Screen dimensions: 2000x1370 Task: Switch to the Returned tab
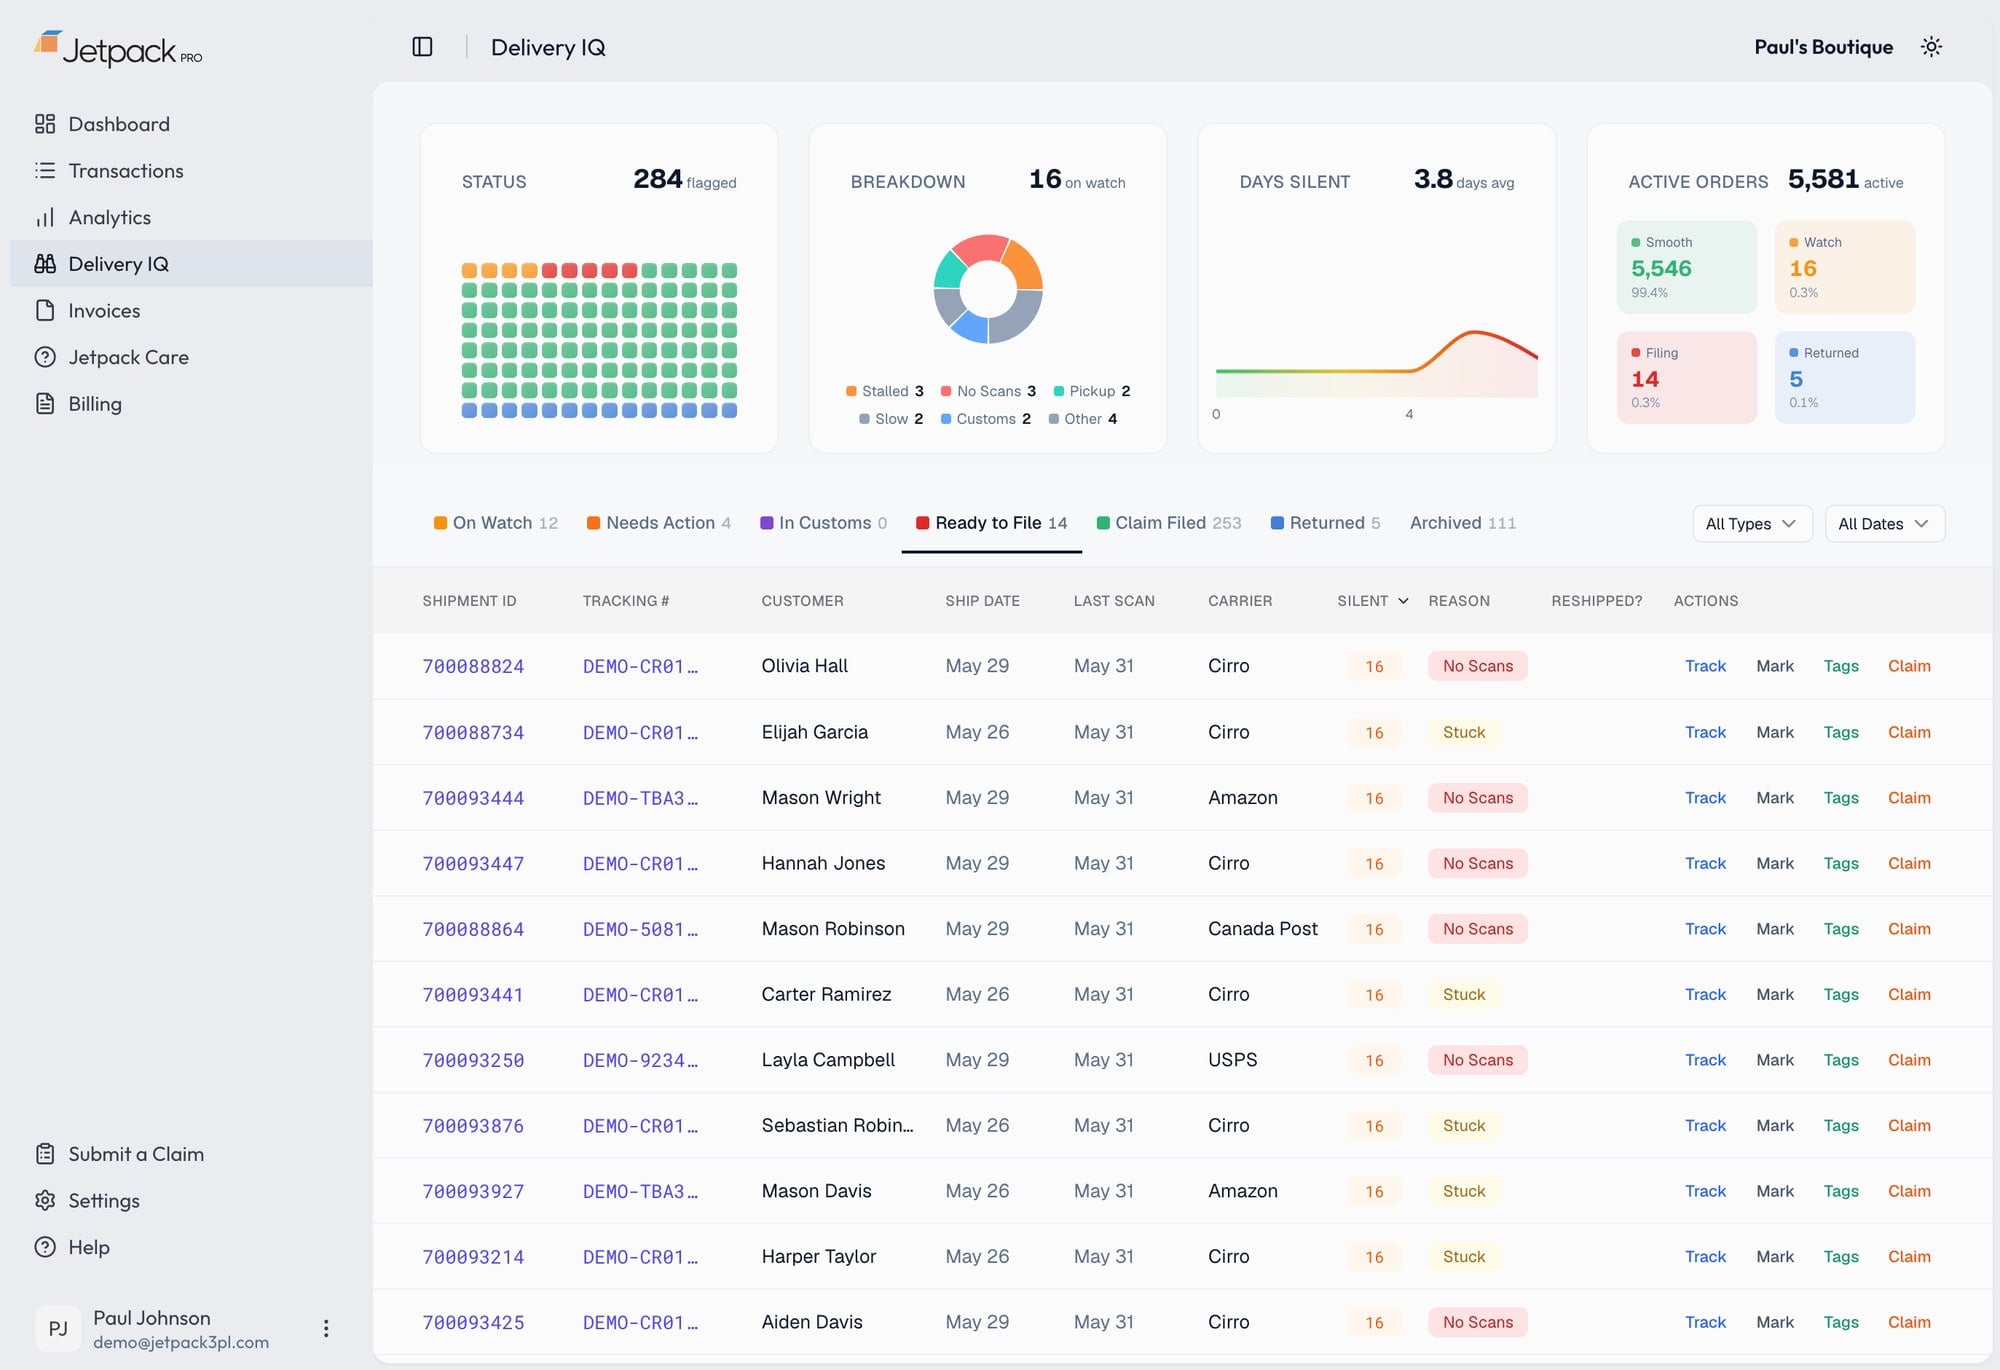(1325, 523)
